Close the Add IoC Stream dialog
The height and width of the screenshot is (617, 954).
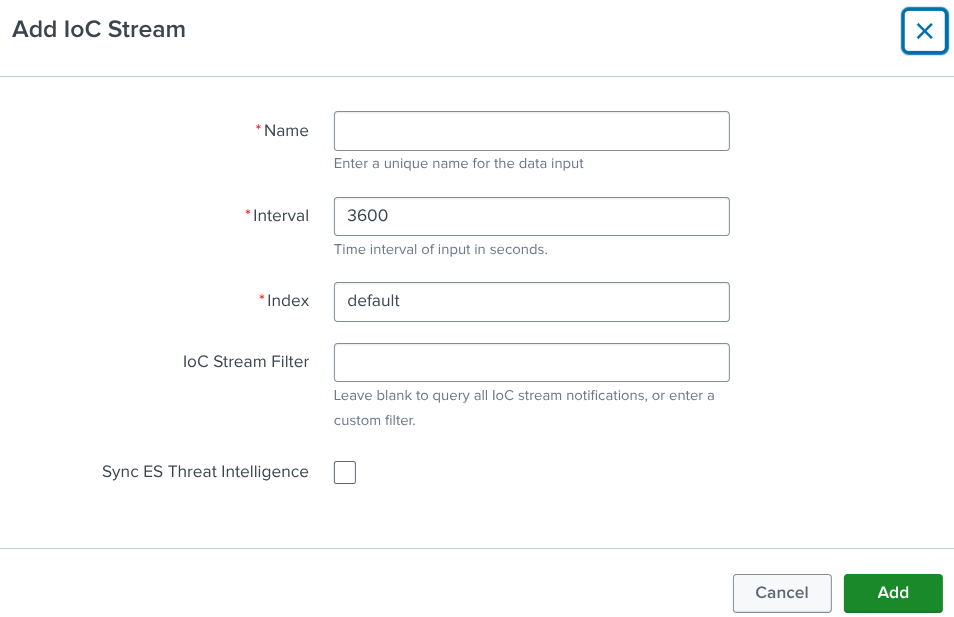click(924, 31)
